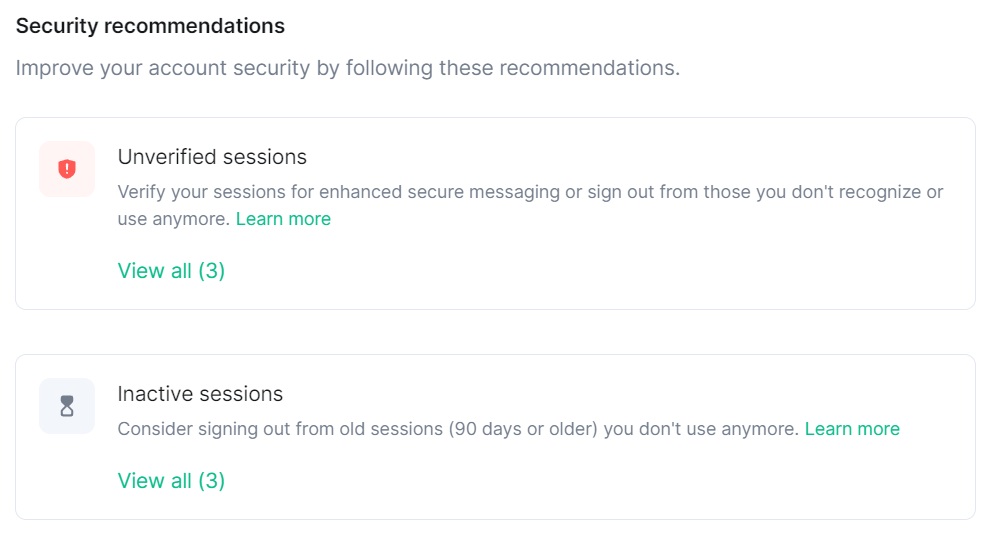Click the gray tile behind the hourglass
The image size is (998, 535).
pos(67,406)
